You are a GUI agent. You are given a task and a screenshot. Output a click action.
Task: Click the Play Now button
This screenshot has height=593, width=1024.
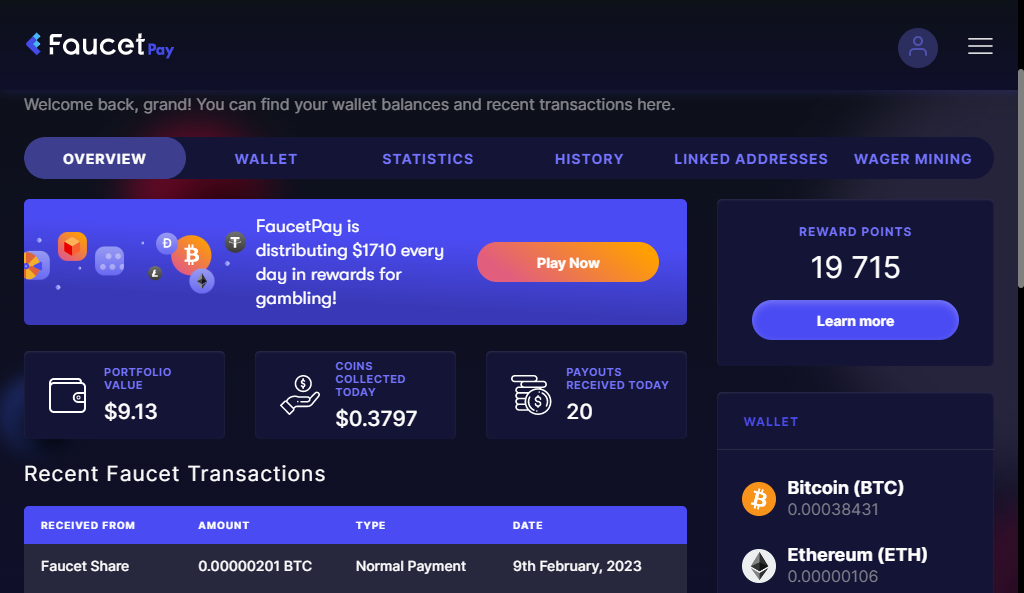tap(568, 263)
